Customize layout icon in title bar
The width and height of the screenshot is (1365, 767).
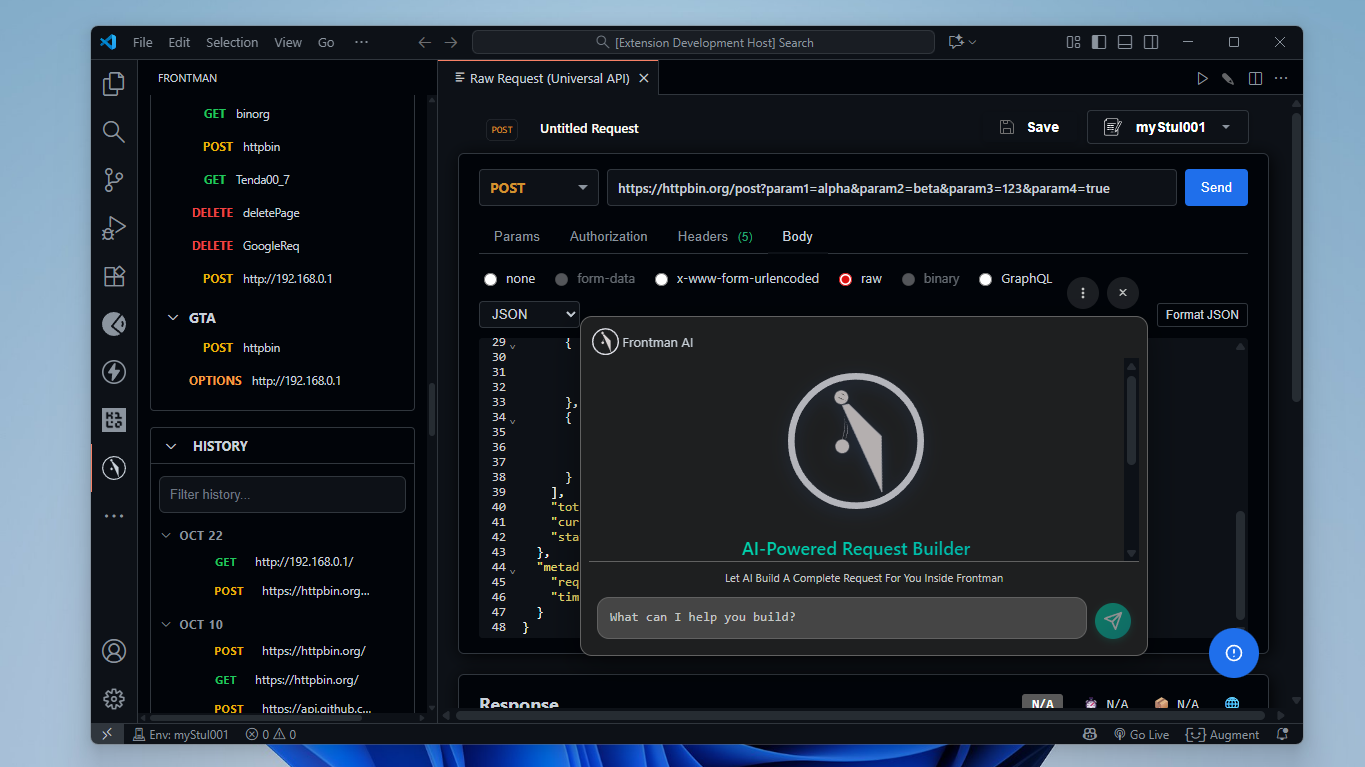(1073, 42)
